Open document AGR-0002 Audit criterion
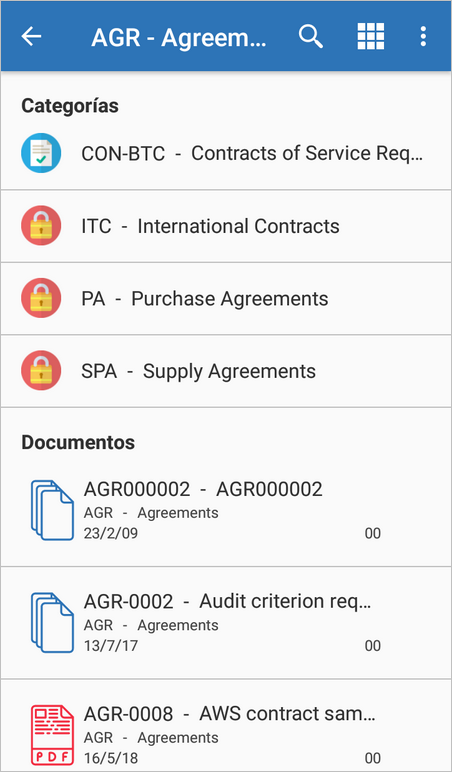Screen dimensions: 452x772 click(x=226, y=623)
